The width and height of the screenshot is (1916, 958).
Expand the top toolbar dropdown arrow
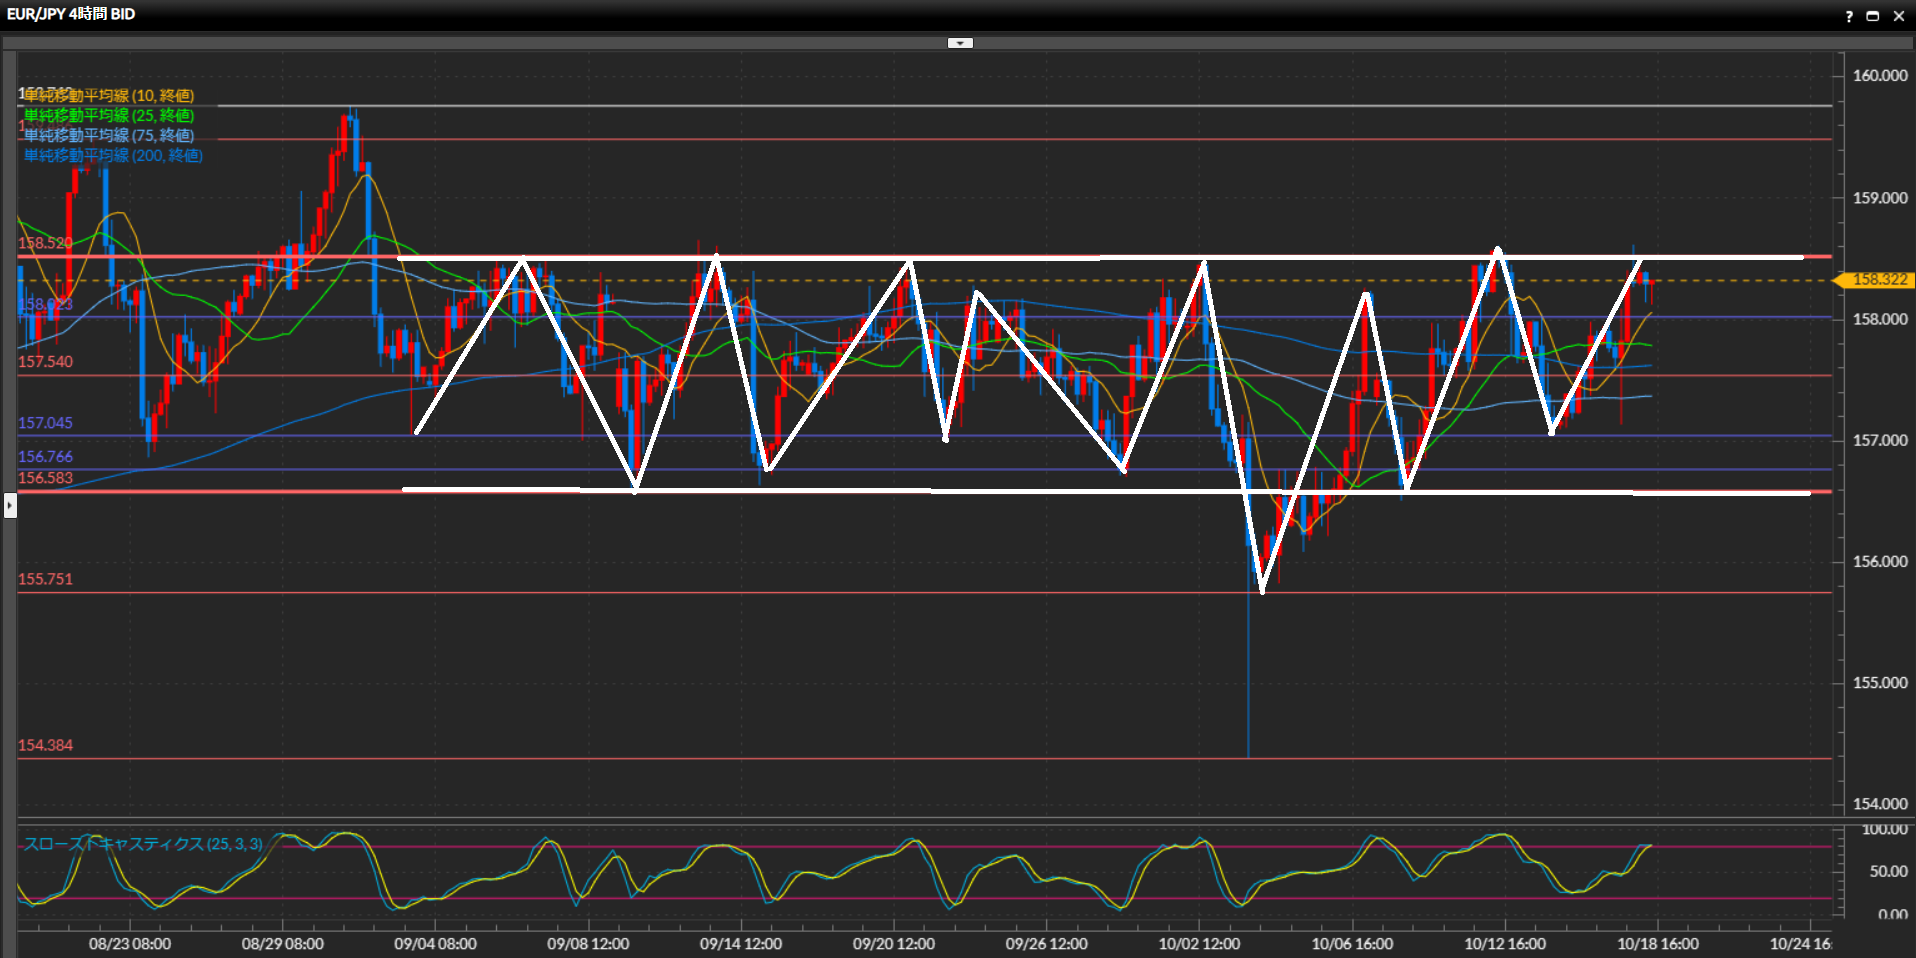(x=960, y=43)
